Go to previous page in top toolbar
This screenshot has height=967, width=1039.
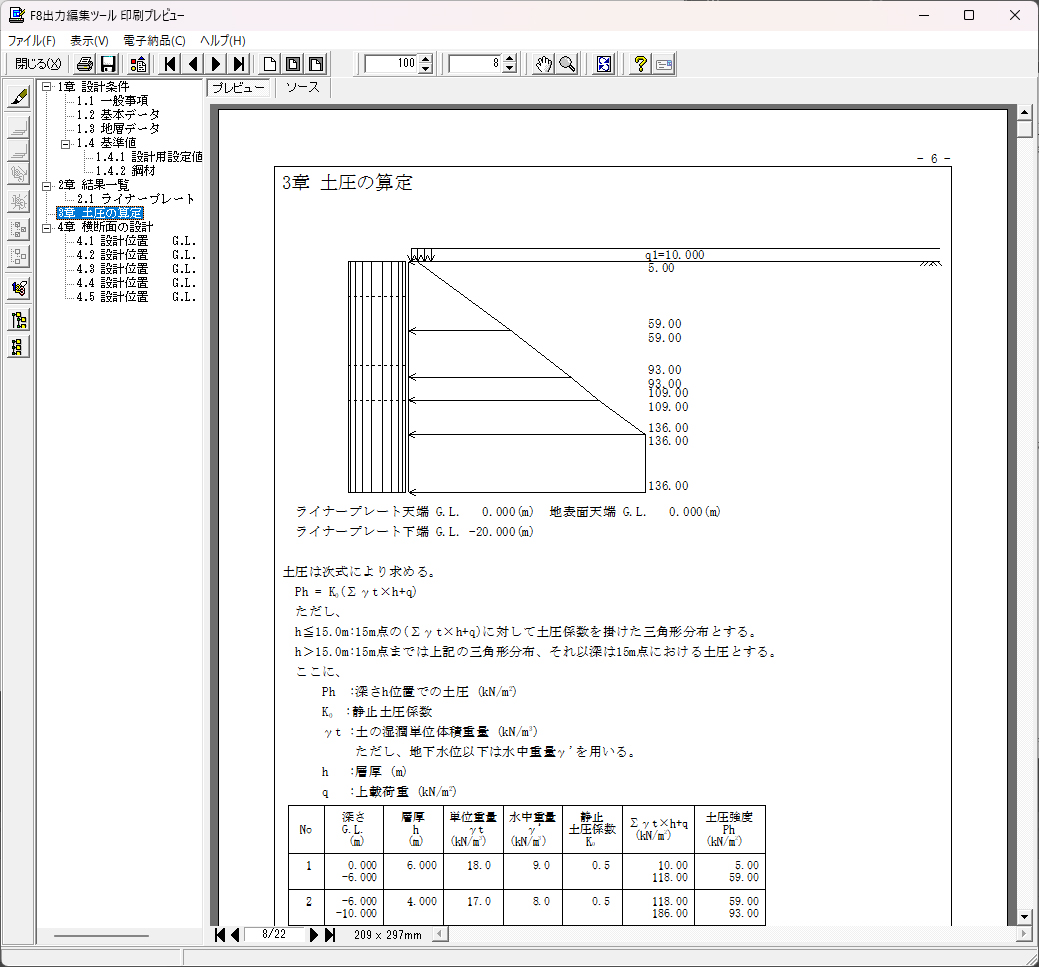pyautogui.click(x=193, y=64)
